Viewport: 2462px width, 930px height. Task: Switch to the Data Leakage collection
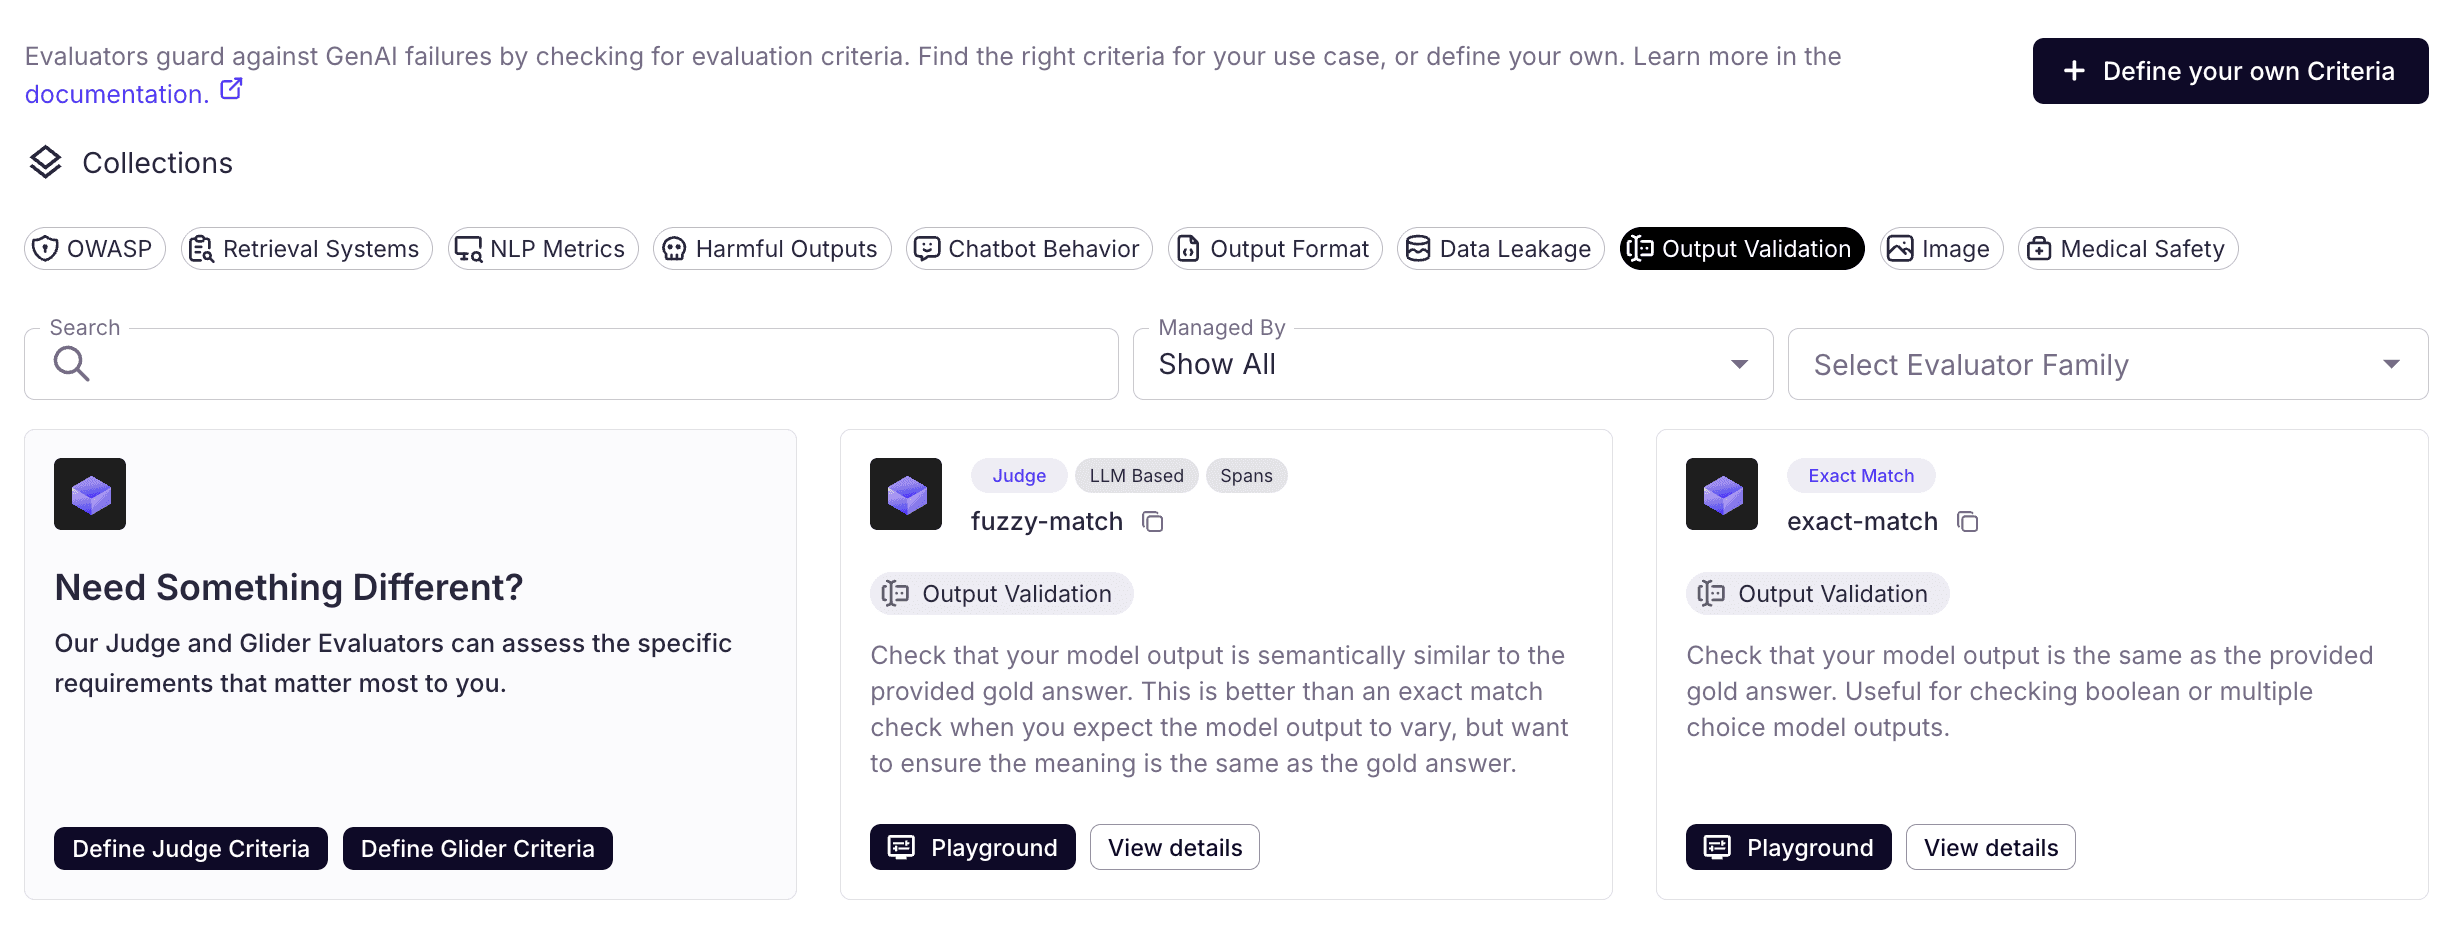1500,249
